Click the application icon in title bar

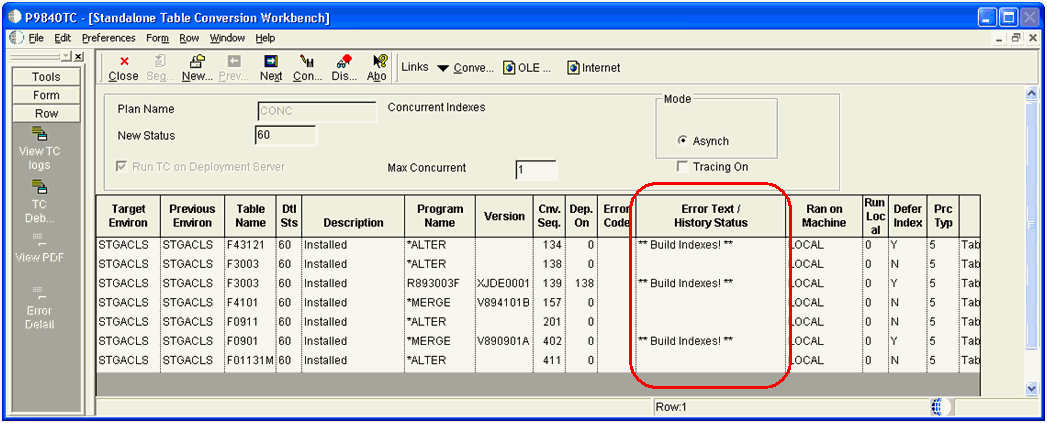(x=13, y=17)
